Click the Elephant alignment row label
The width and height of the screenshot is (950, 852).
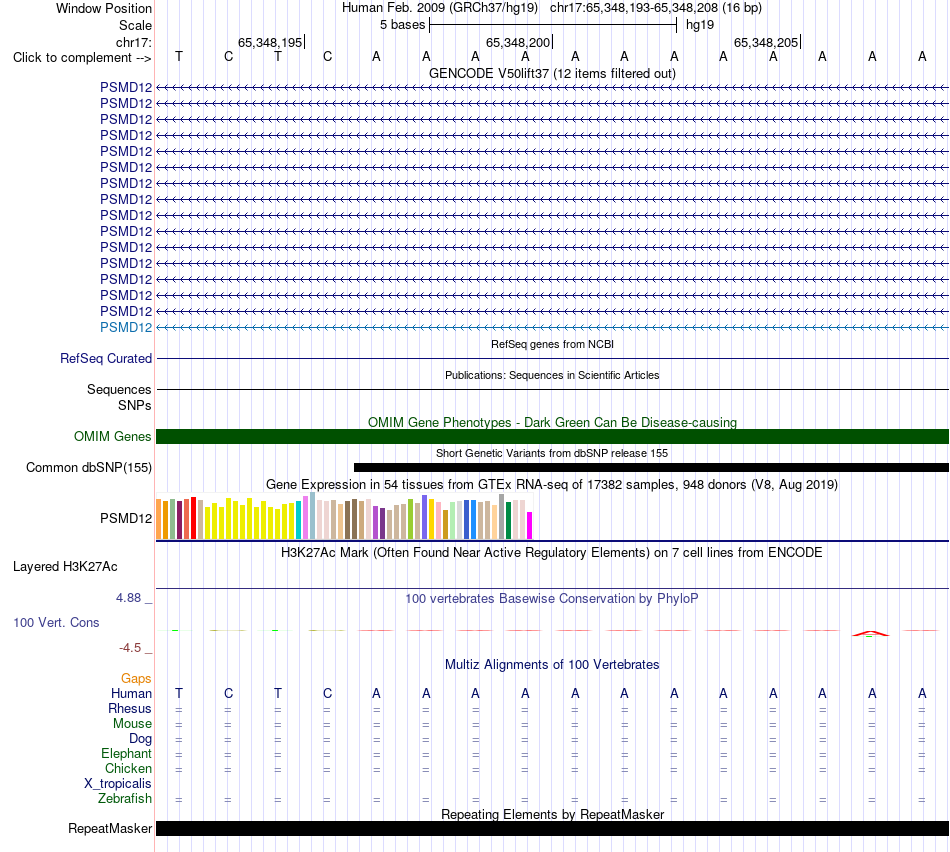click(x=126, y=753)
